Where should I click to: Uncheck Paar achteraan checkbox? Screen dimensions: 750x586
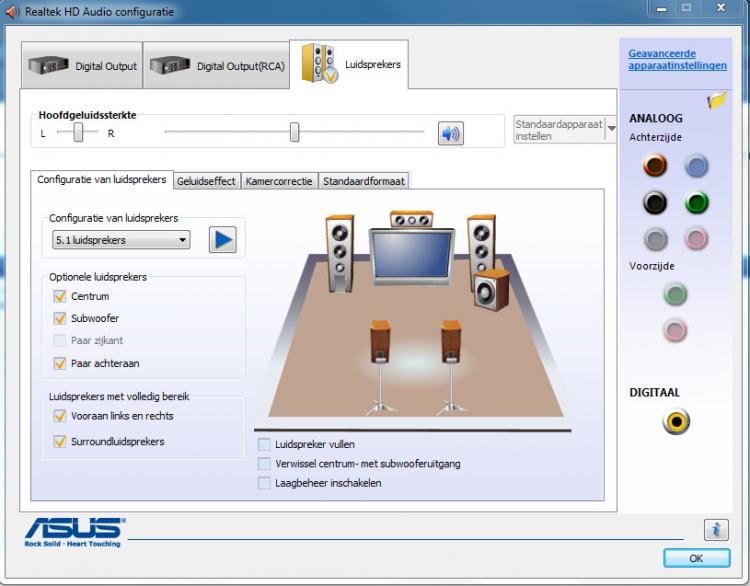(x=59, y=363)
